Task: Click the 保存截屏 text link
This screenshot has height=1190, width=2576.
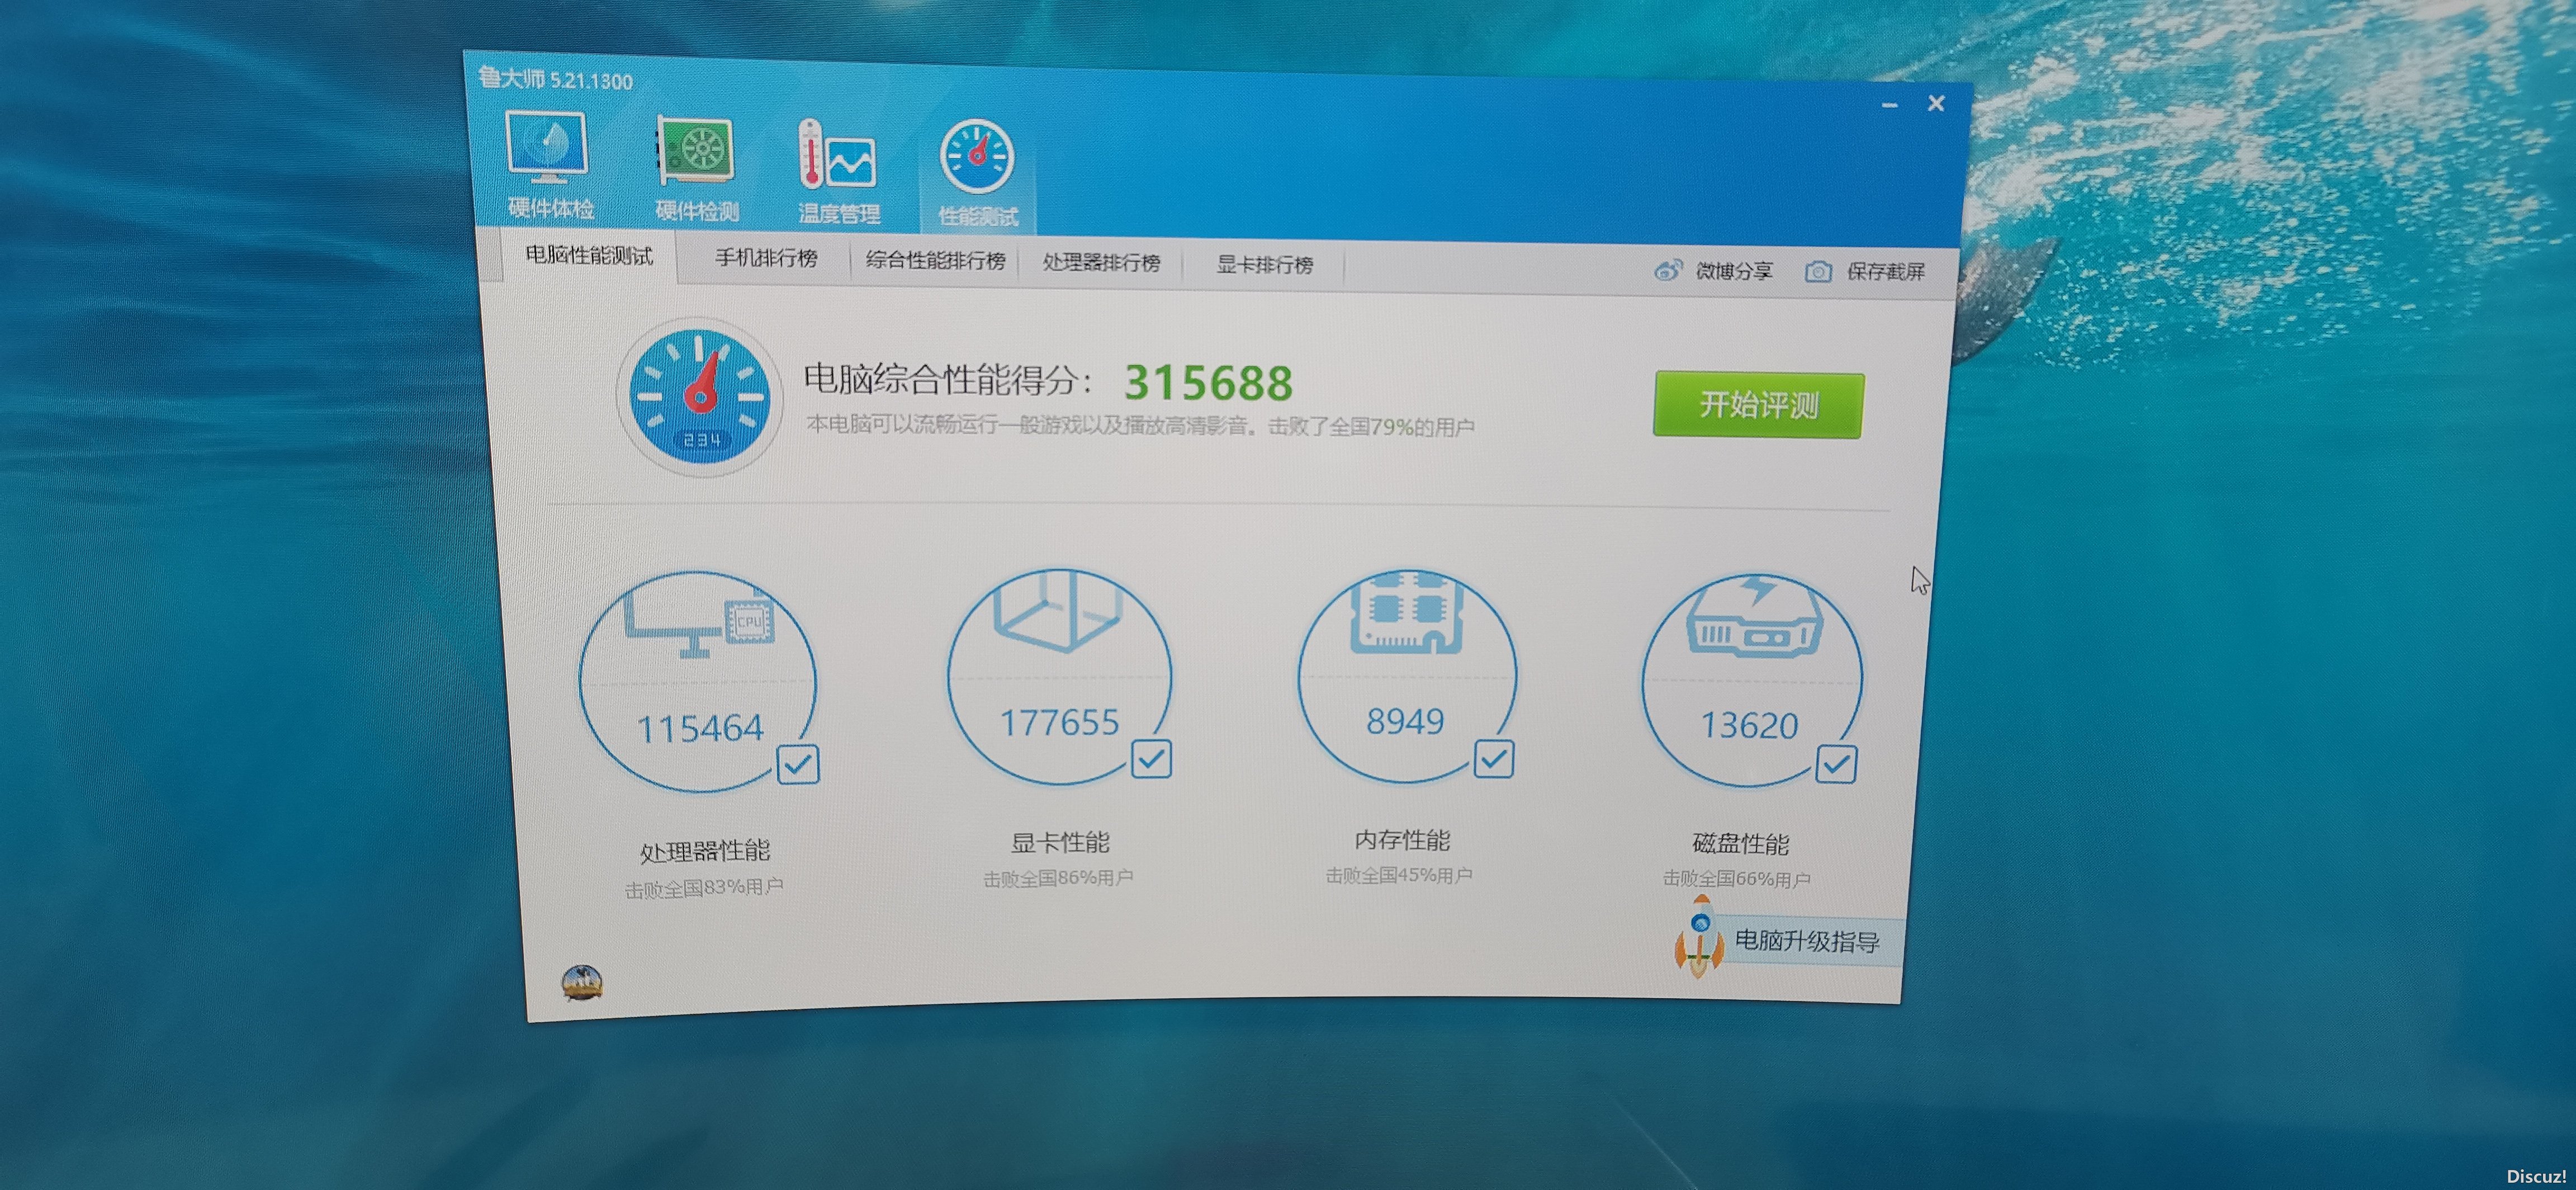Action: [x=1885, y=272]
